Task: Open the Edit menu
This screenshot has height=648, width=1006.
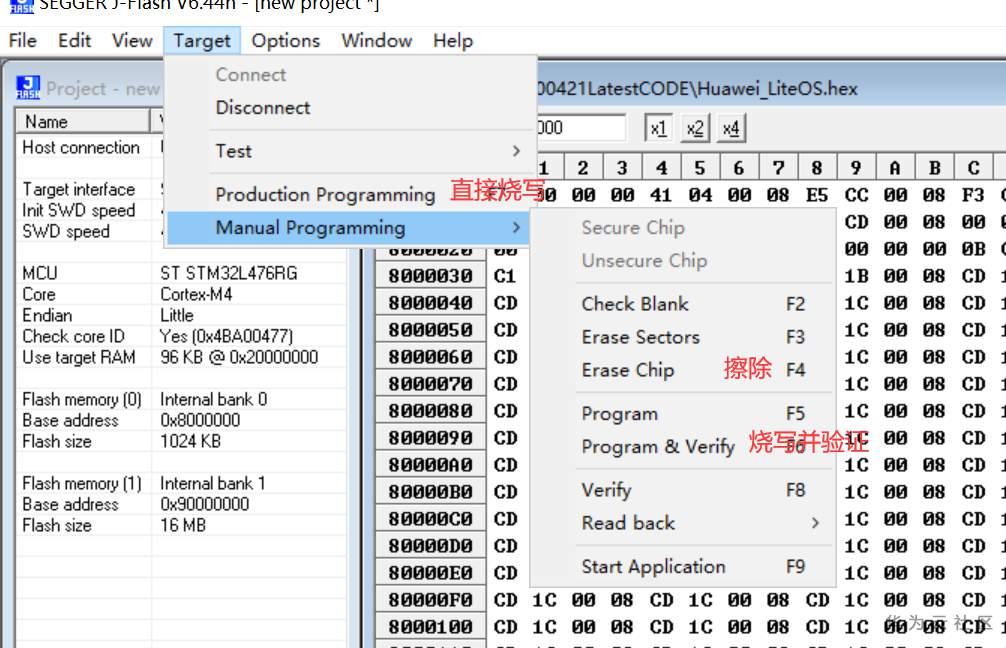Action: click(74, 40)
